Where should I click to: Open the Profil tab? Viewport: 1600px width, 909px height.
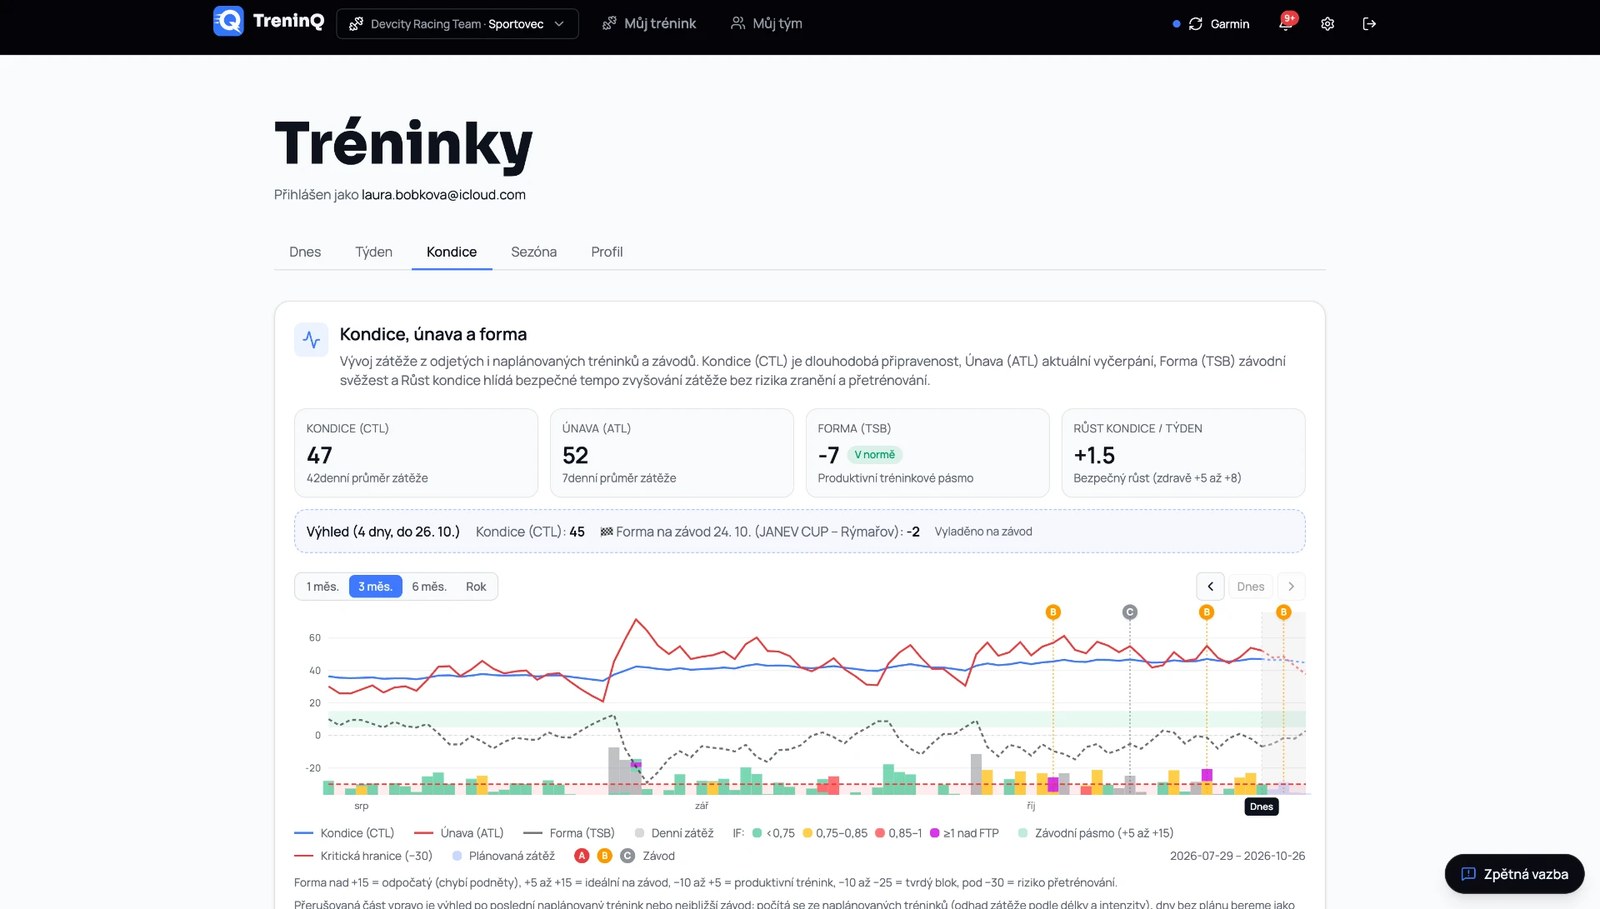click(607, 252)
